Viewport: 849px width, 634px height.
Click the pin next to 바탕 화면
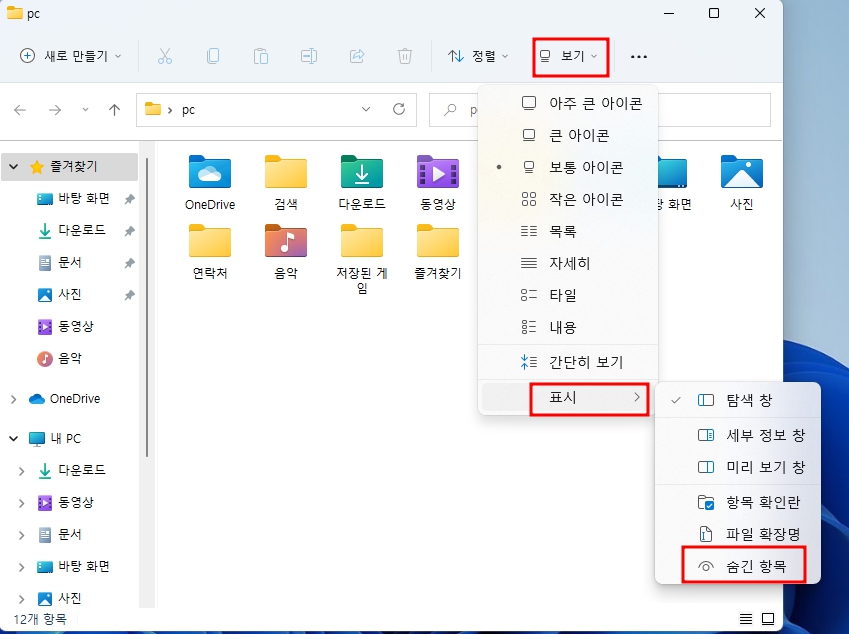[129, 199]
